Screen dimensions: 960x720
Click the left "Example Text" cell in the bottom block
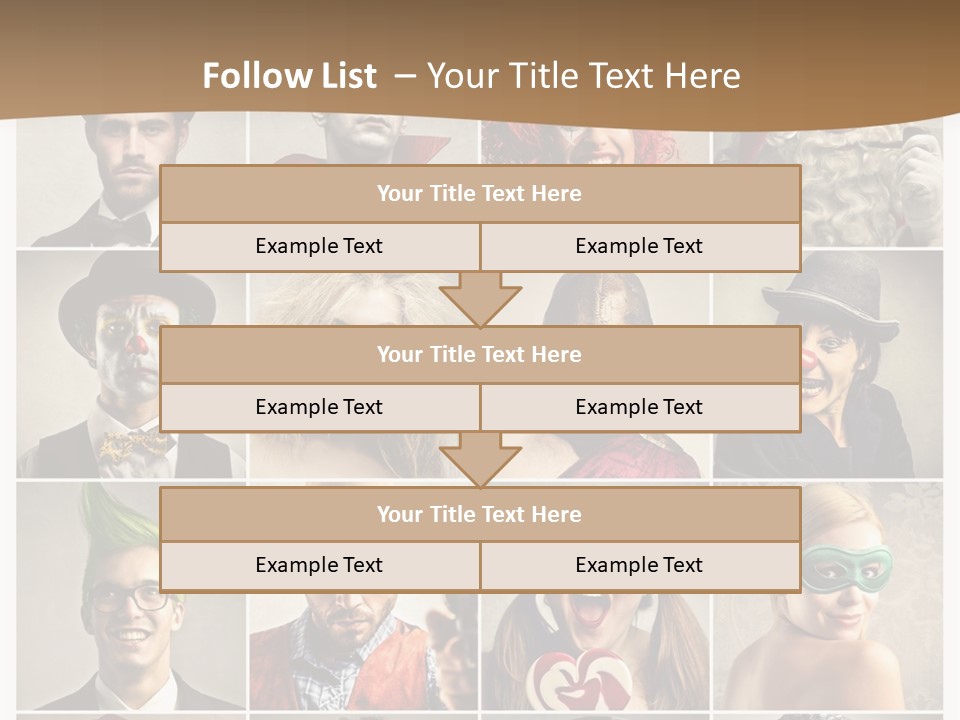tap(319, 566)
